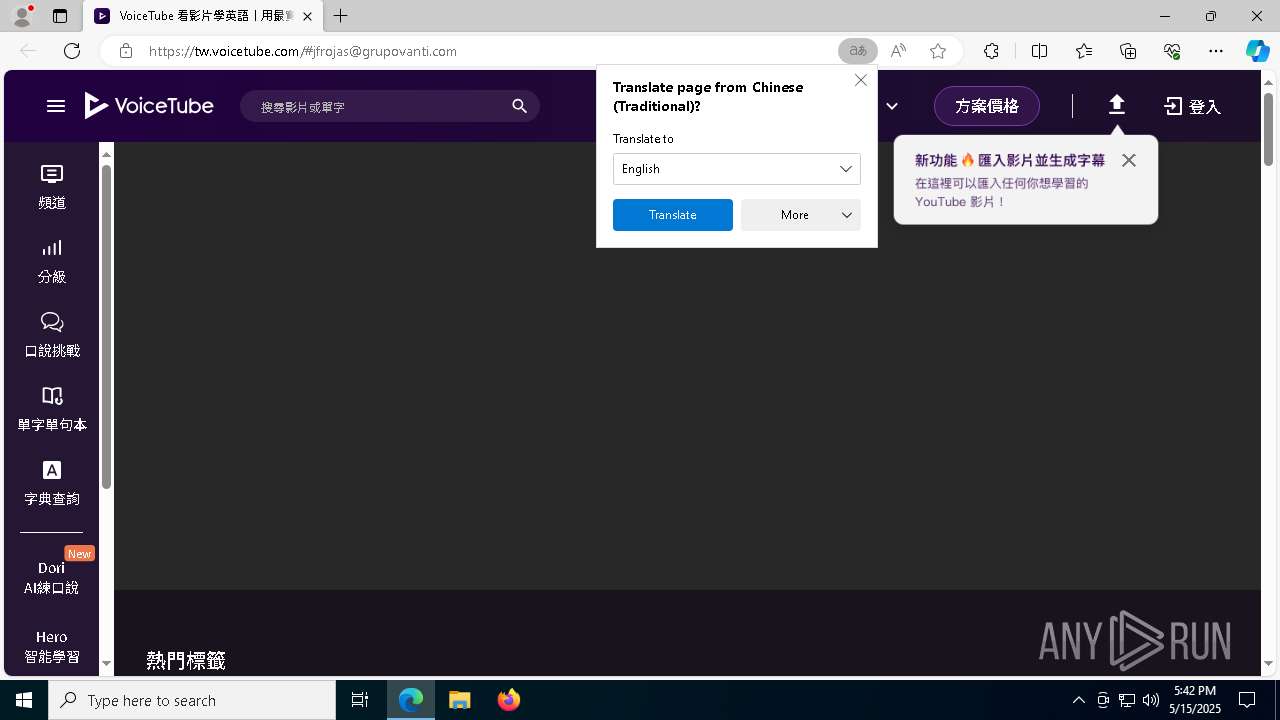Image resolution: width=1280 pixels, height=720 pixels.
Task: Open the 頻道 channels sidebar item
Action: coord(52,188)
